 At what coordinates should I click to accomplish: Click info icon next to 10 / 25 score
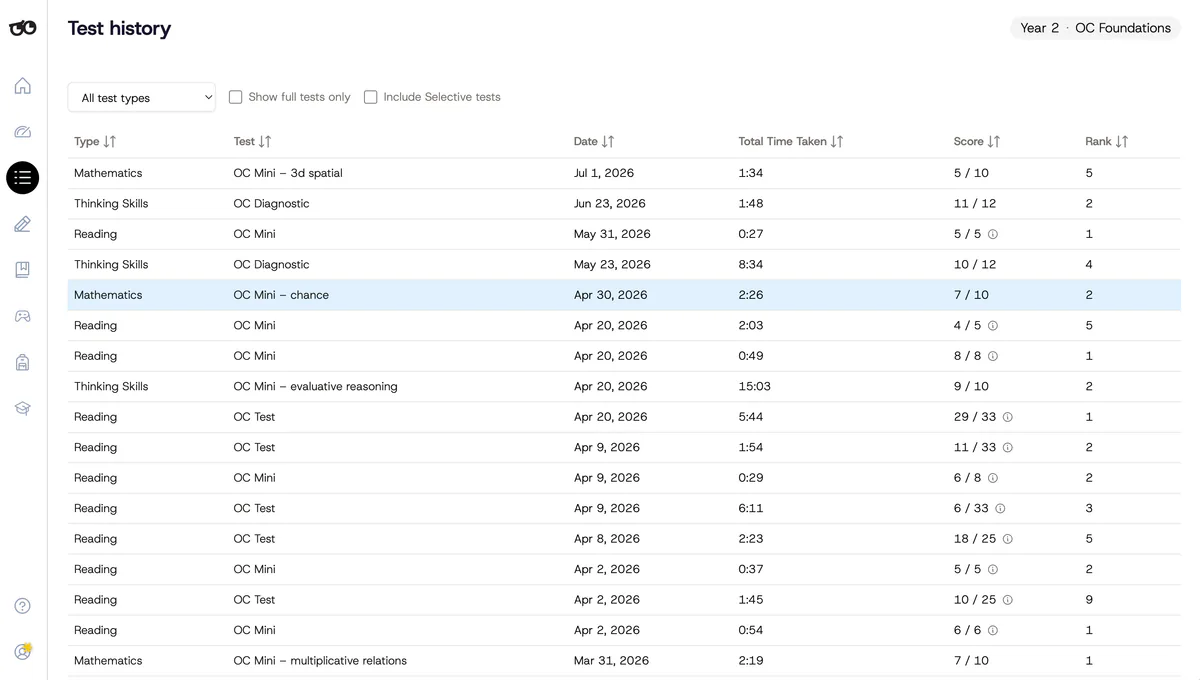(1007, 600)
